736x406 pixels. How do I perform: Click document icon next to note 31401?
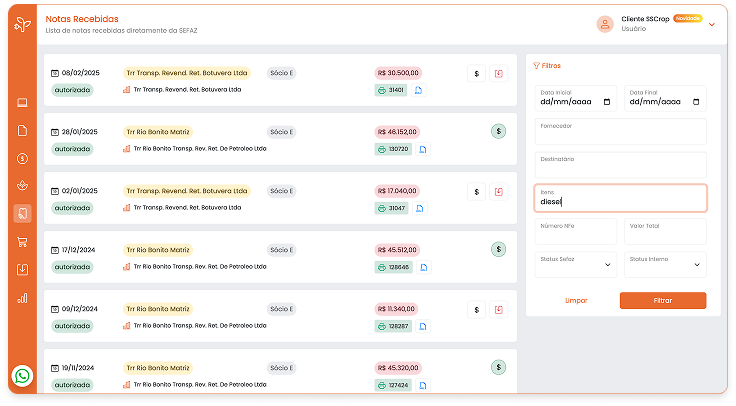pos(419,90)
